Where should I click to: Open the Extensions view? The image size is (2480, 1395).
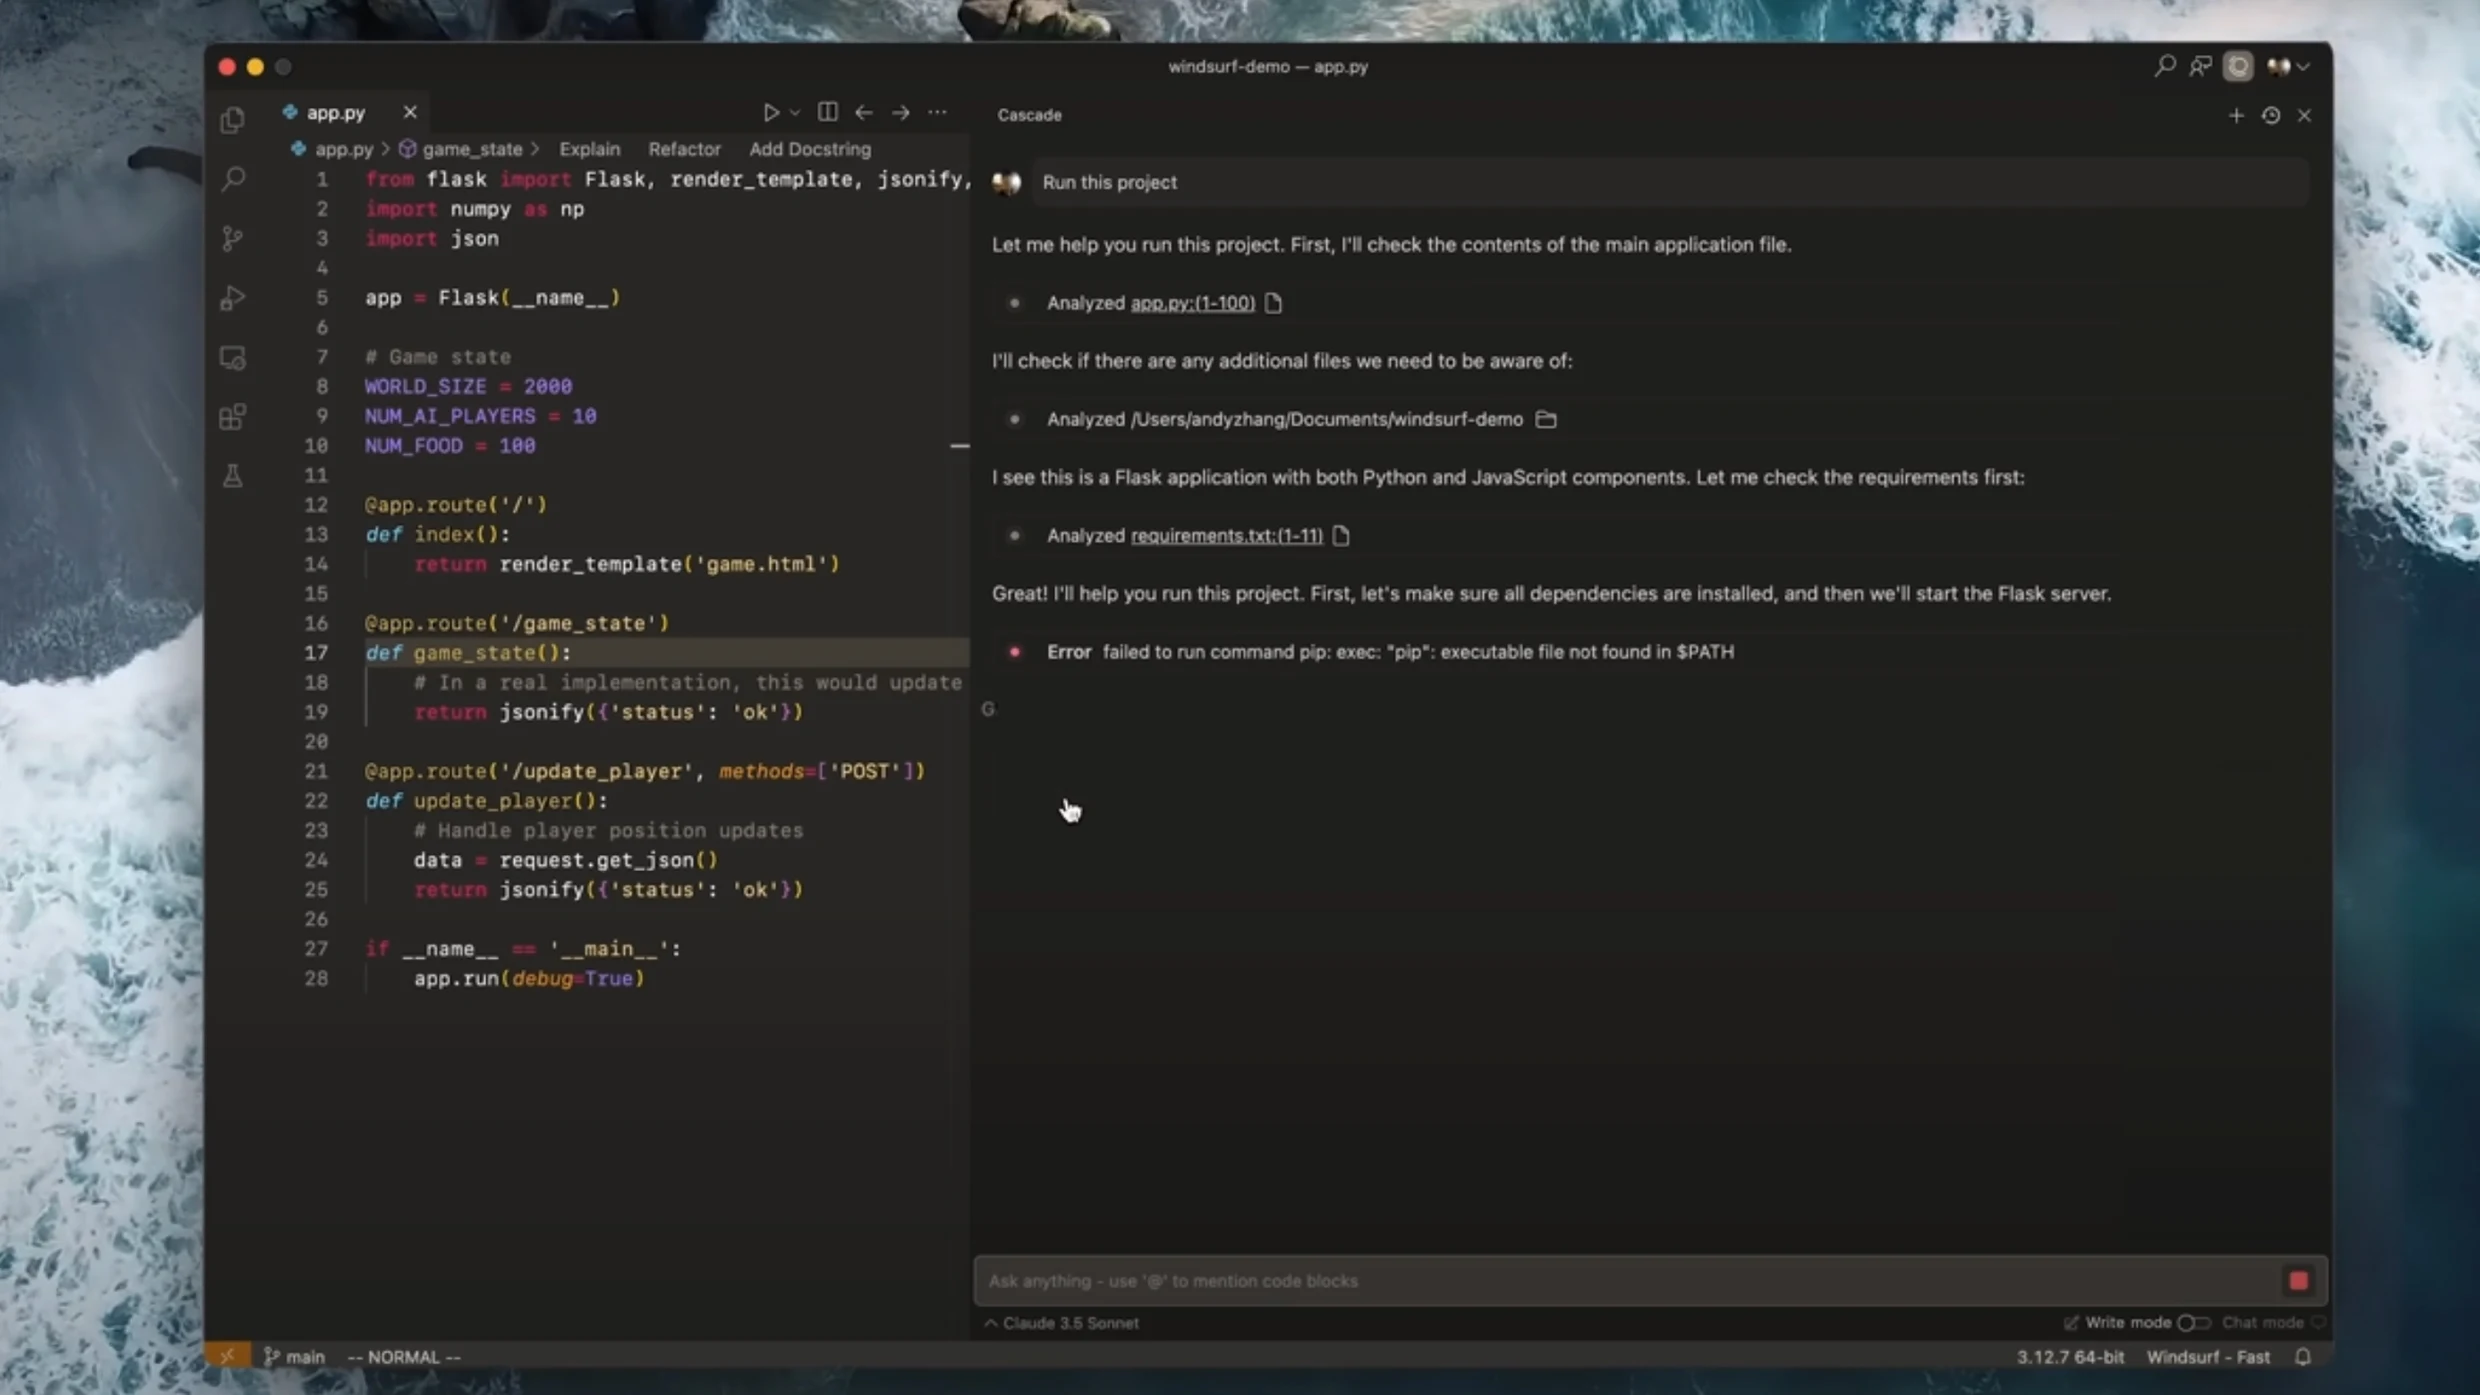[233, 416]
